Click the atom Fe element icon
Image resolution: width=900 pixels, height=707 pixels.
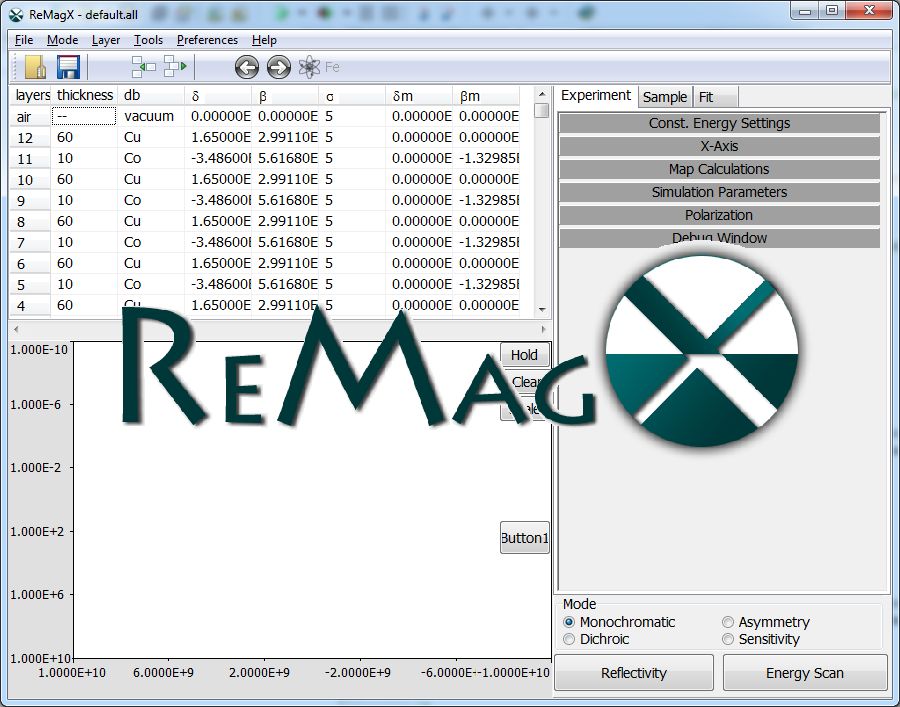click(x=310, y=67)
